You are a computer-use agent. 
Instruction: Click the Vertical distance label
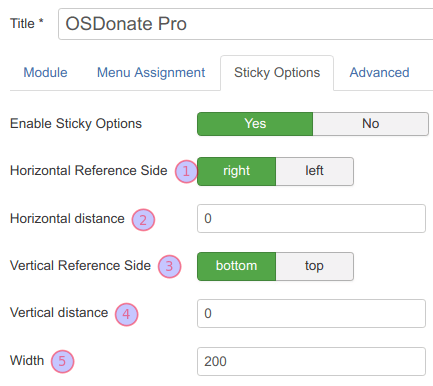[59, 312]
